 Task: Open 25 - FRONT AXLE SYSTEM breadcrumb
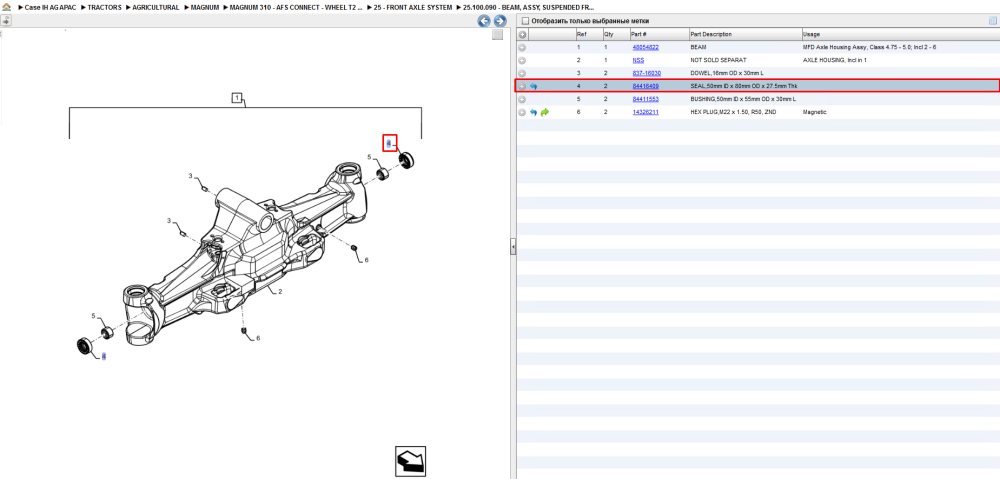coord(413,8)
